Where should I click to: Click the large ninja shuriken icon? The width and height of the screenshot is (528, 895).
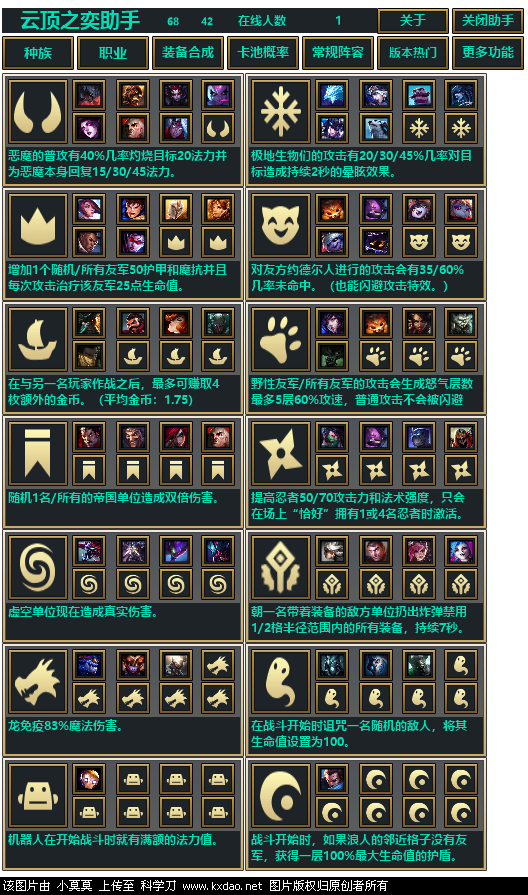(281, 454)
